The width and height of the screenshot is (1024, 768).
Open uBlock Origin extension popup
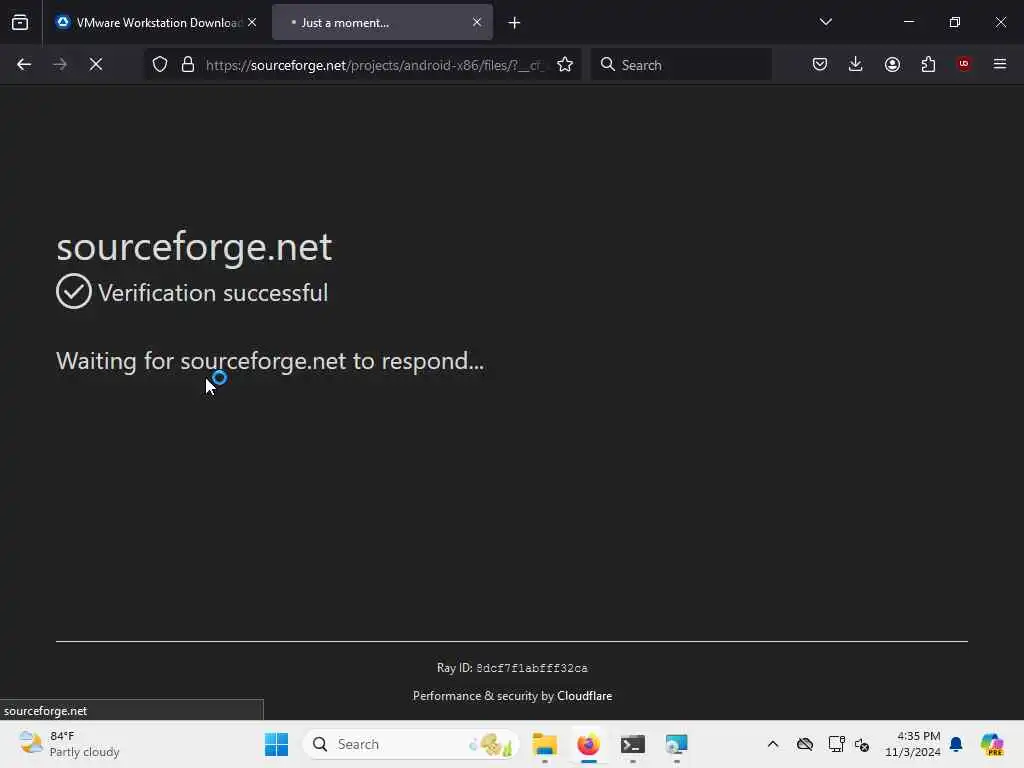point(964,64)
